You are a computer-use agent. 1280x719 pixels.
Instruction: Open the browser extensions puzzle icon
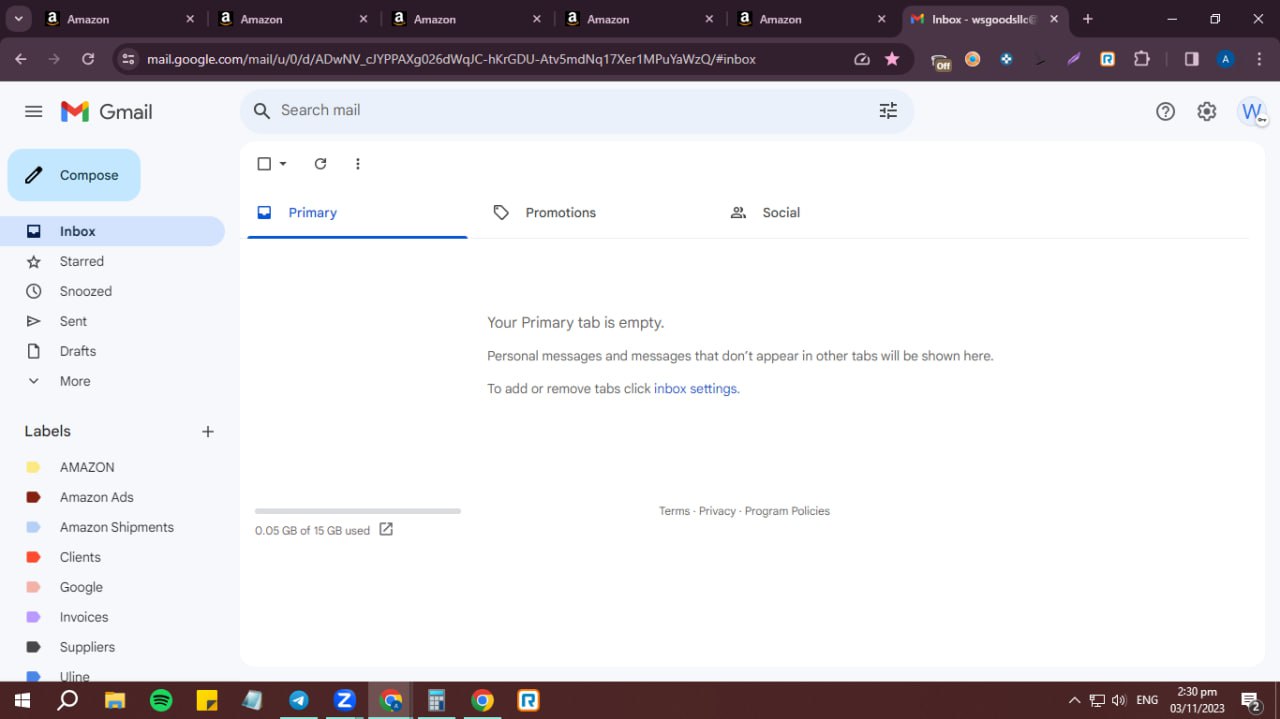[1142, 59]
